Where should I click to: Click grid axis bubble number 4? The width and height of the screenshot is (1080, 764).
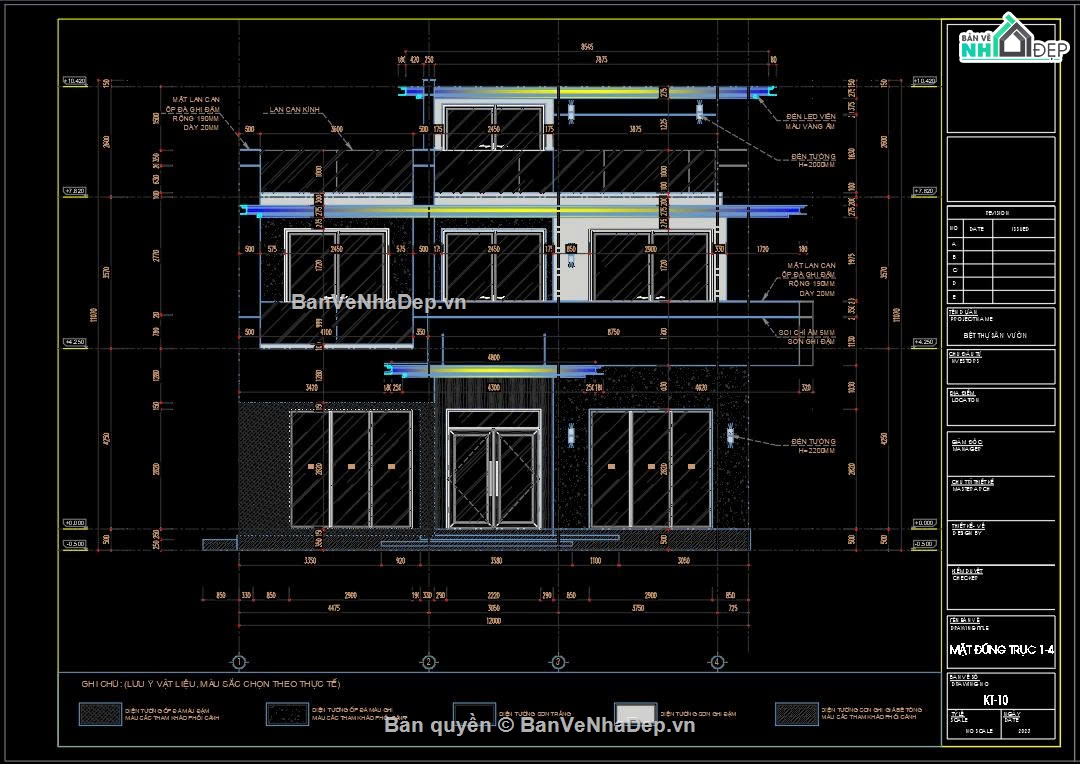tap(717, 662)
